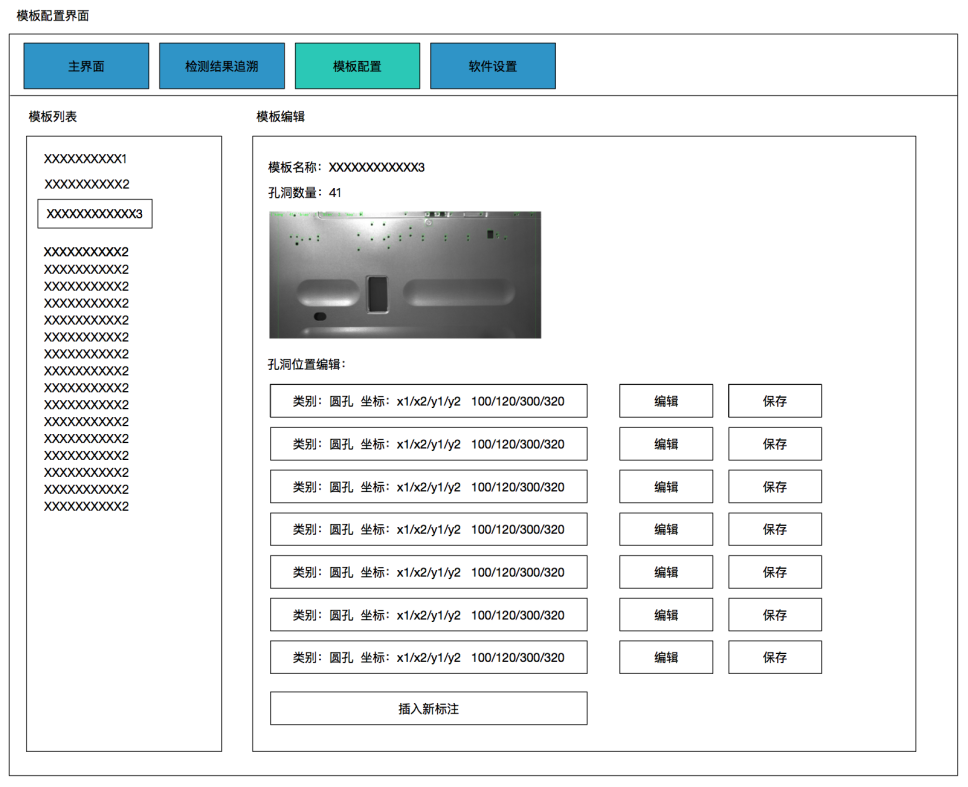Click the first hole's 类别/坐标 field
The image size is (968, 787).
point(428,401)
